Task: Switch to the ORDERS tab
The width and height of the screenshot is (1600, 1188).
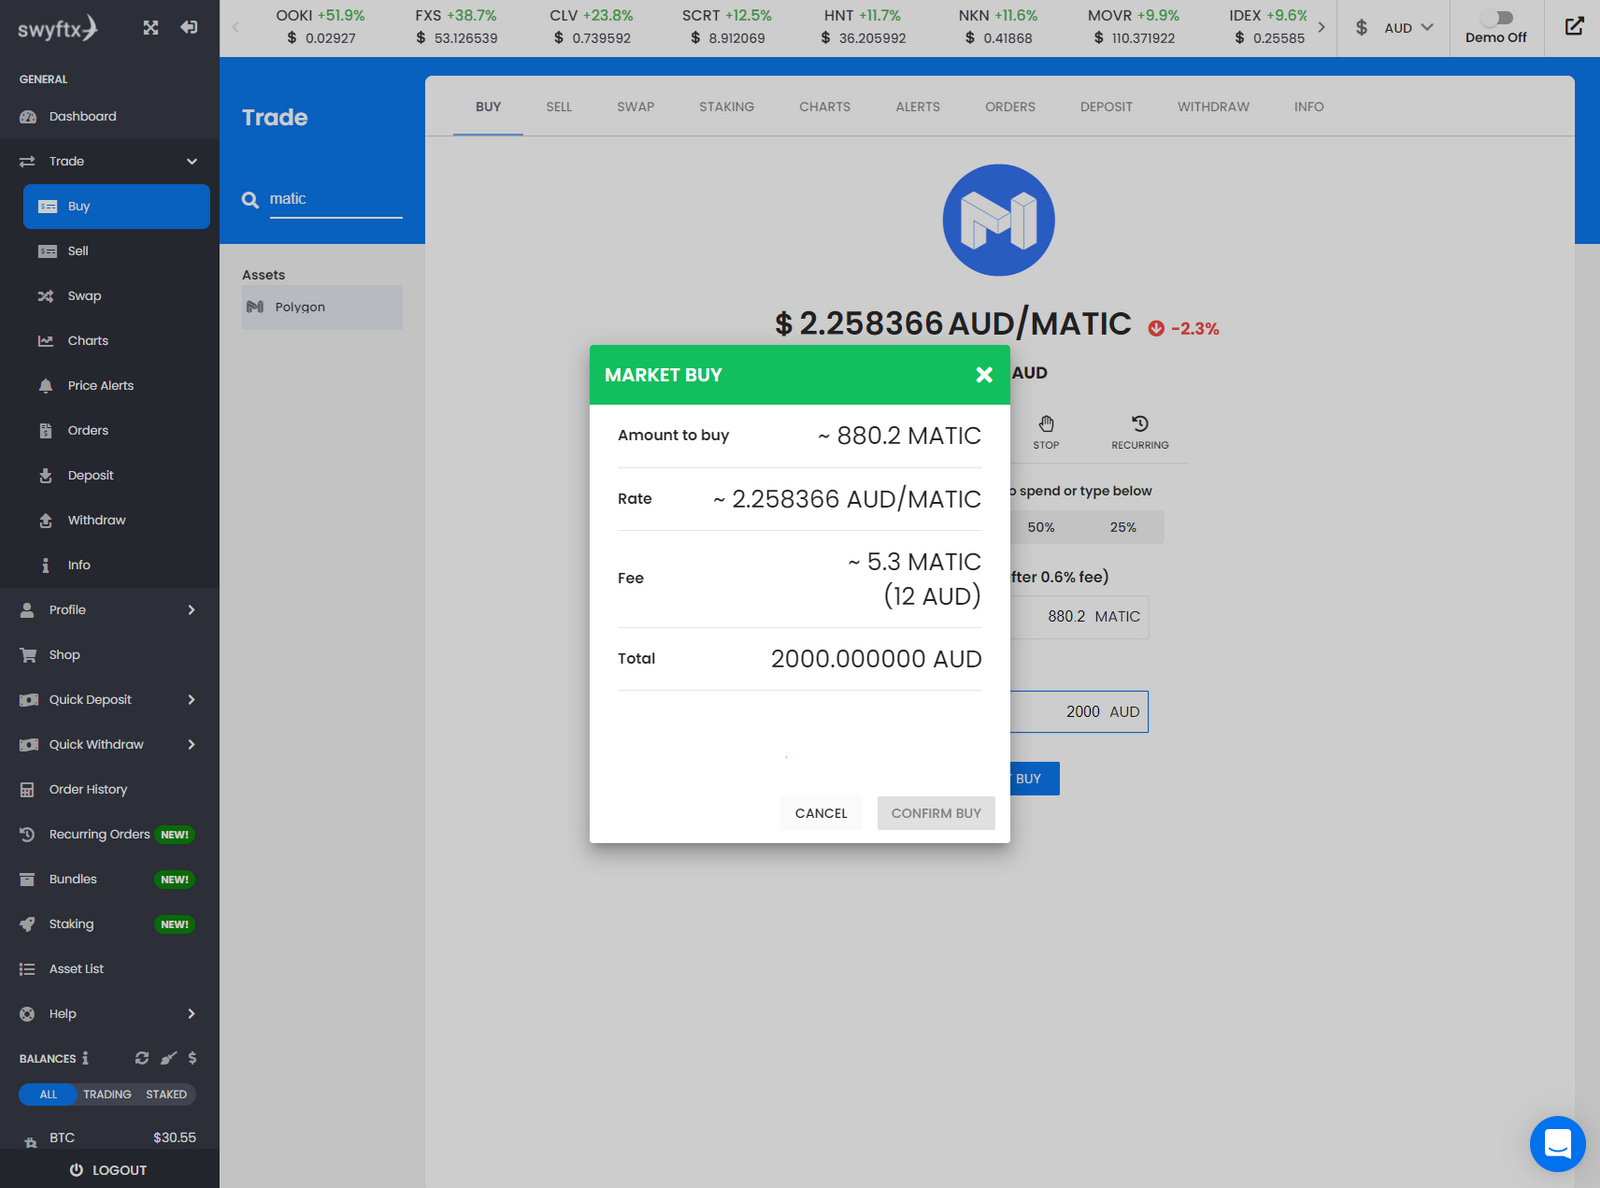Action: coord(1010,107)
